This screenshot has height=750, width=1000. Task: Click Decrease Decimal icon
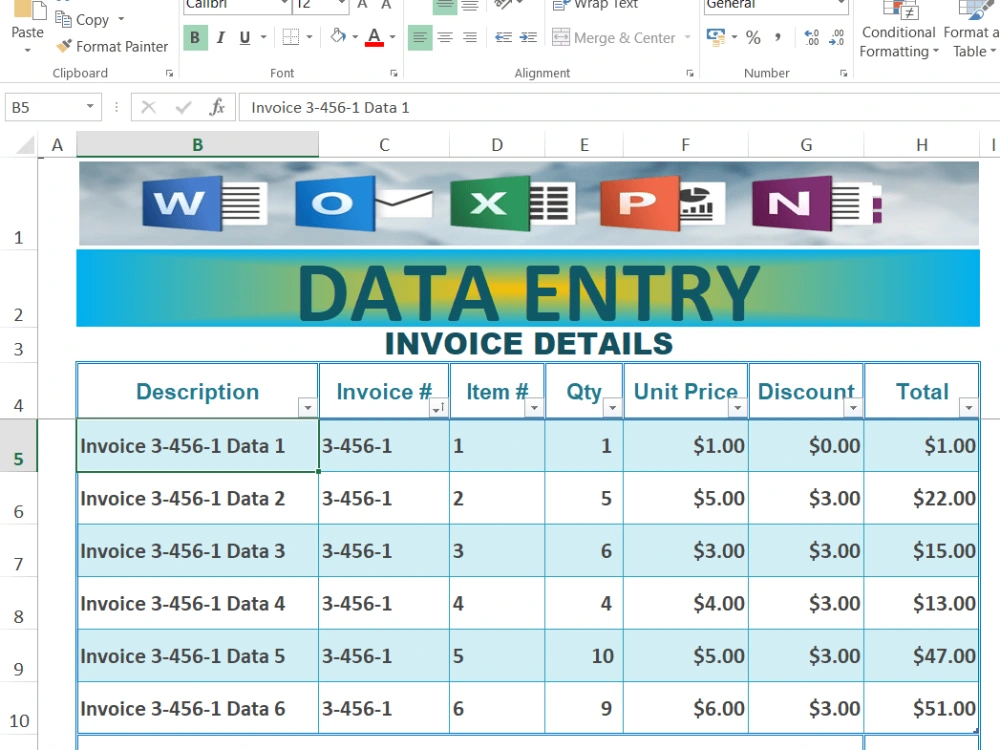click(836, 38)
